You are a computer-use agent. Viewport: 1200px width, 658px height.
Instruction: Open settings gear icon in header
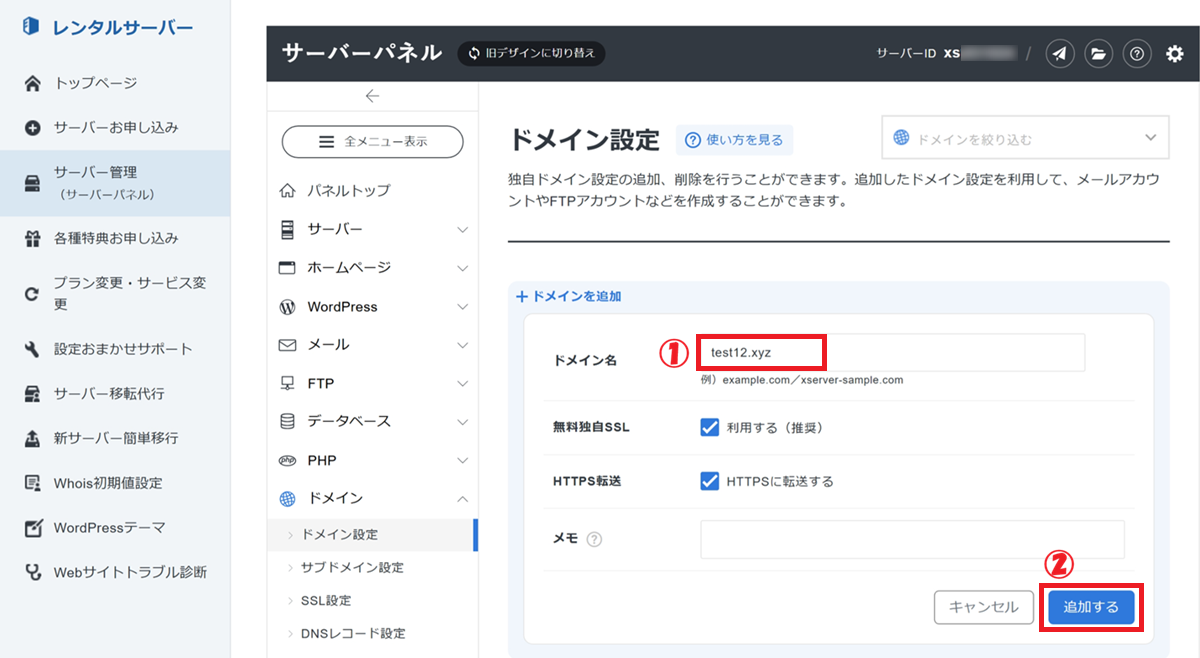[1174, 54]
